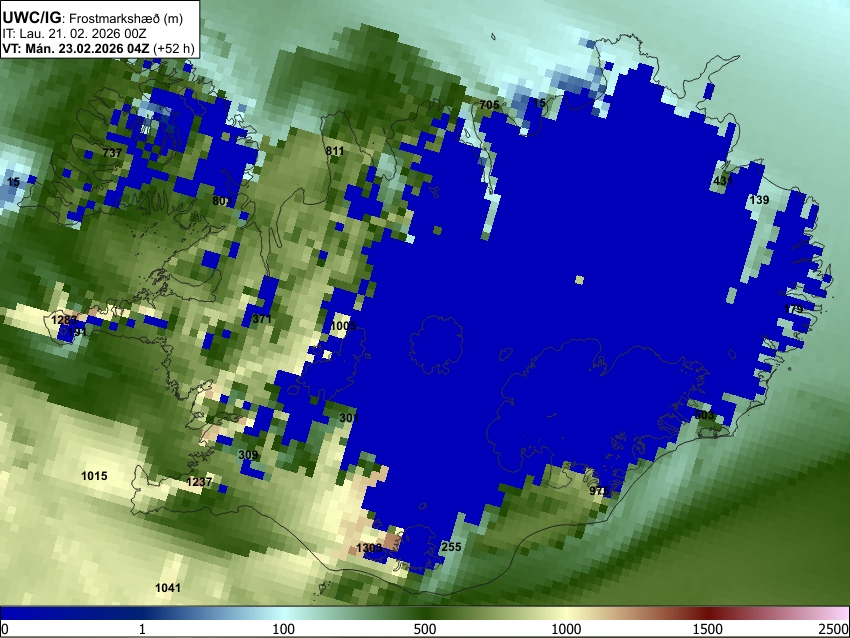The width and height of the screenshot is (850, 638).
Task: Click the 1500 tick label on colorbar
Action: pyautogui.click(x=708, y=629)
